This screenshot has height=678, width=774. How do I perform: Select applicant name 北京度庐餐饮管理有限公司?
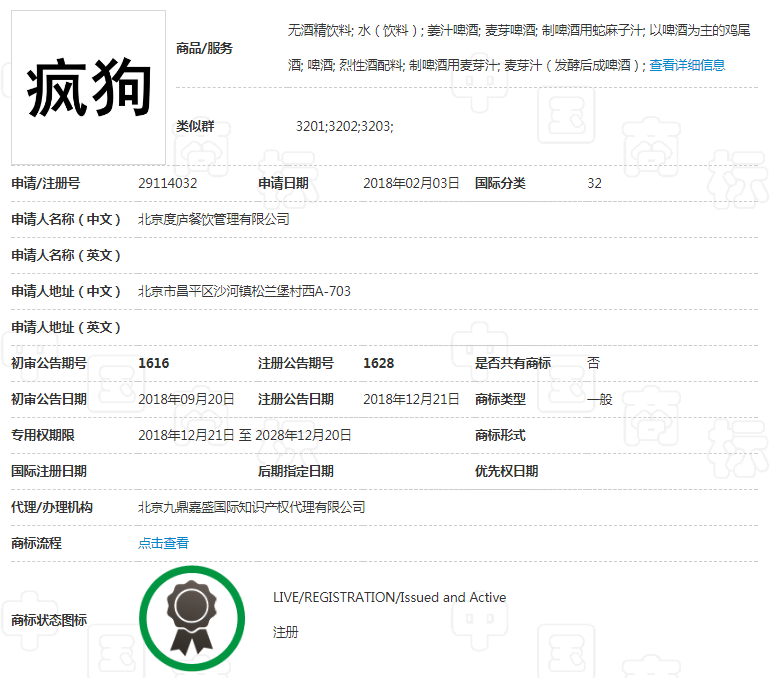213,219
